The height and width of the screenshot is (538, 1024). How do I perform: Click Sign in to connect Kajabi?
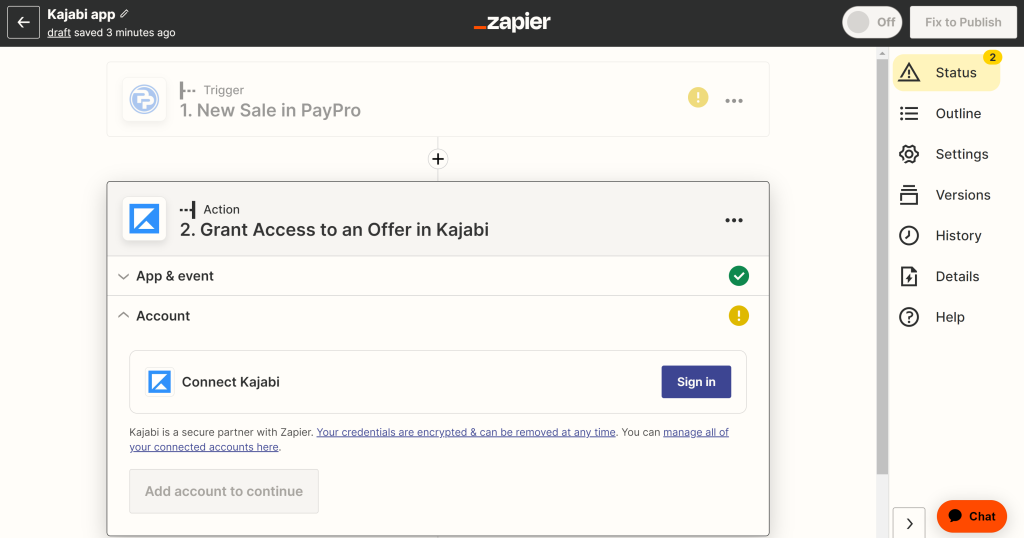coord(696,382)
